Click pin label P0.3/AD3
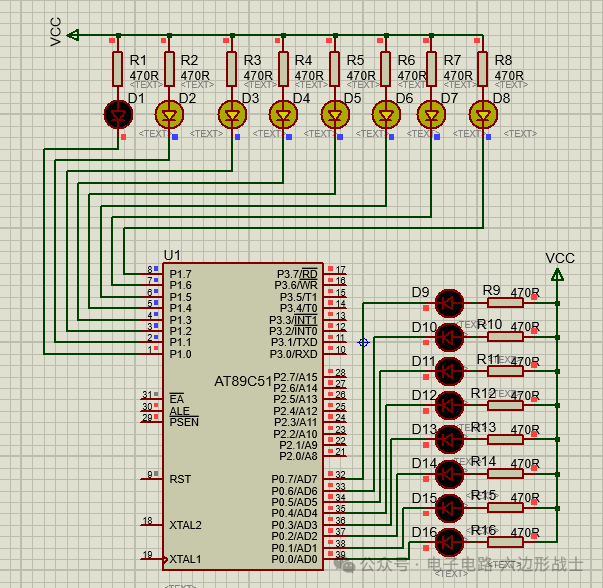 295,525
